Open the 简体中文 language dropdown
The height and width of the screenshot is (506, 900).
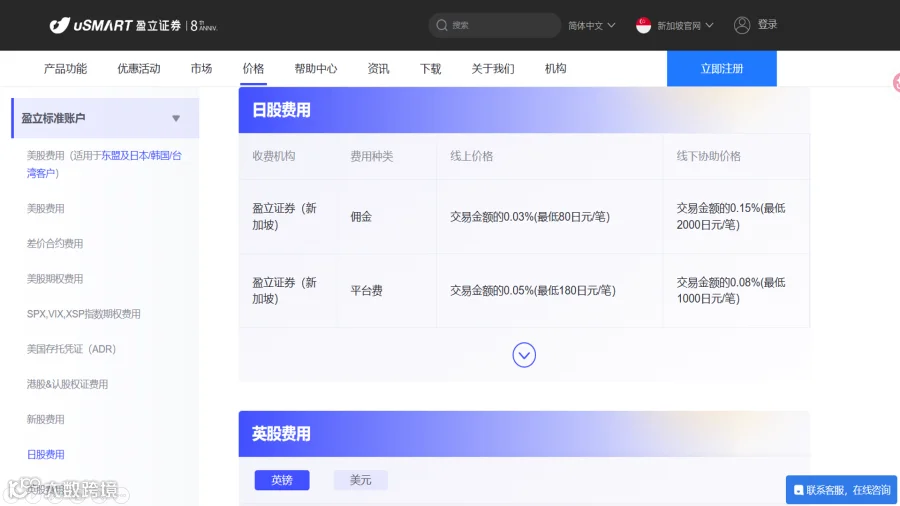(x=591, y=25)
